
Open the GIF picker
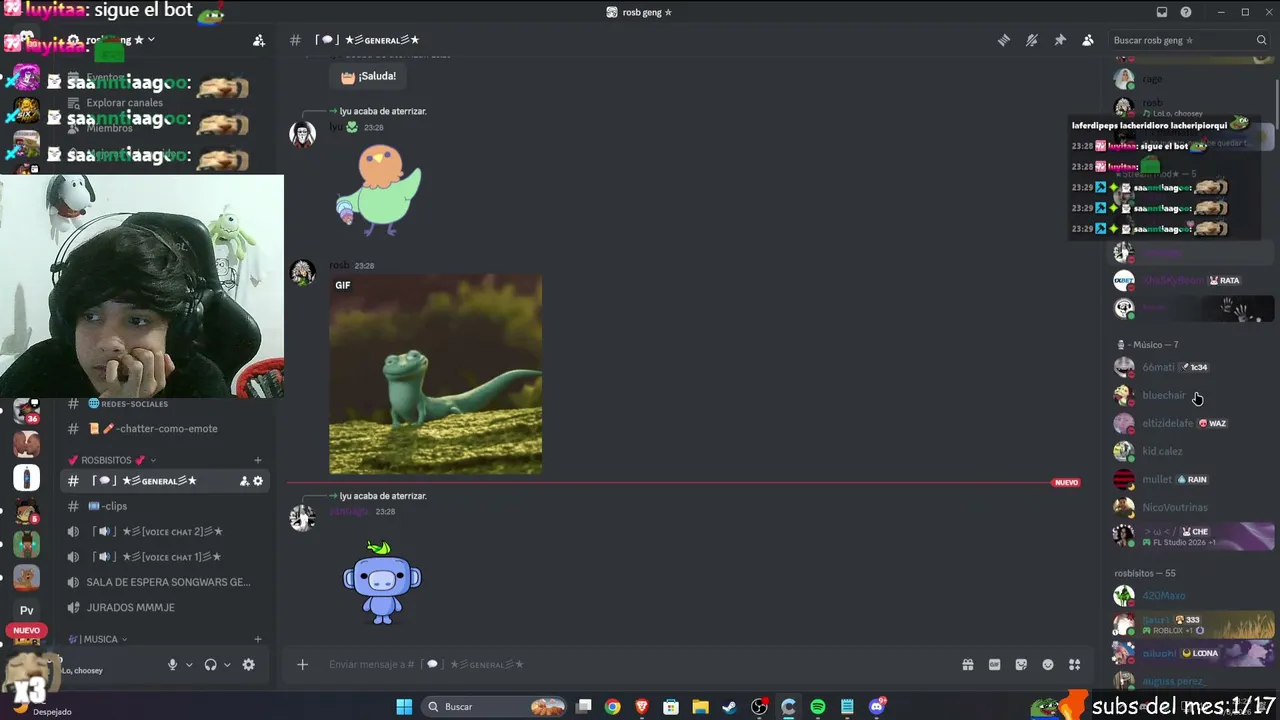(x=994, y=664)
